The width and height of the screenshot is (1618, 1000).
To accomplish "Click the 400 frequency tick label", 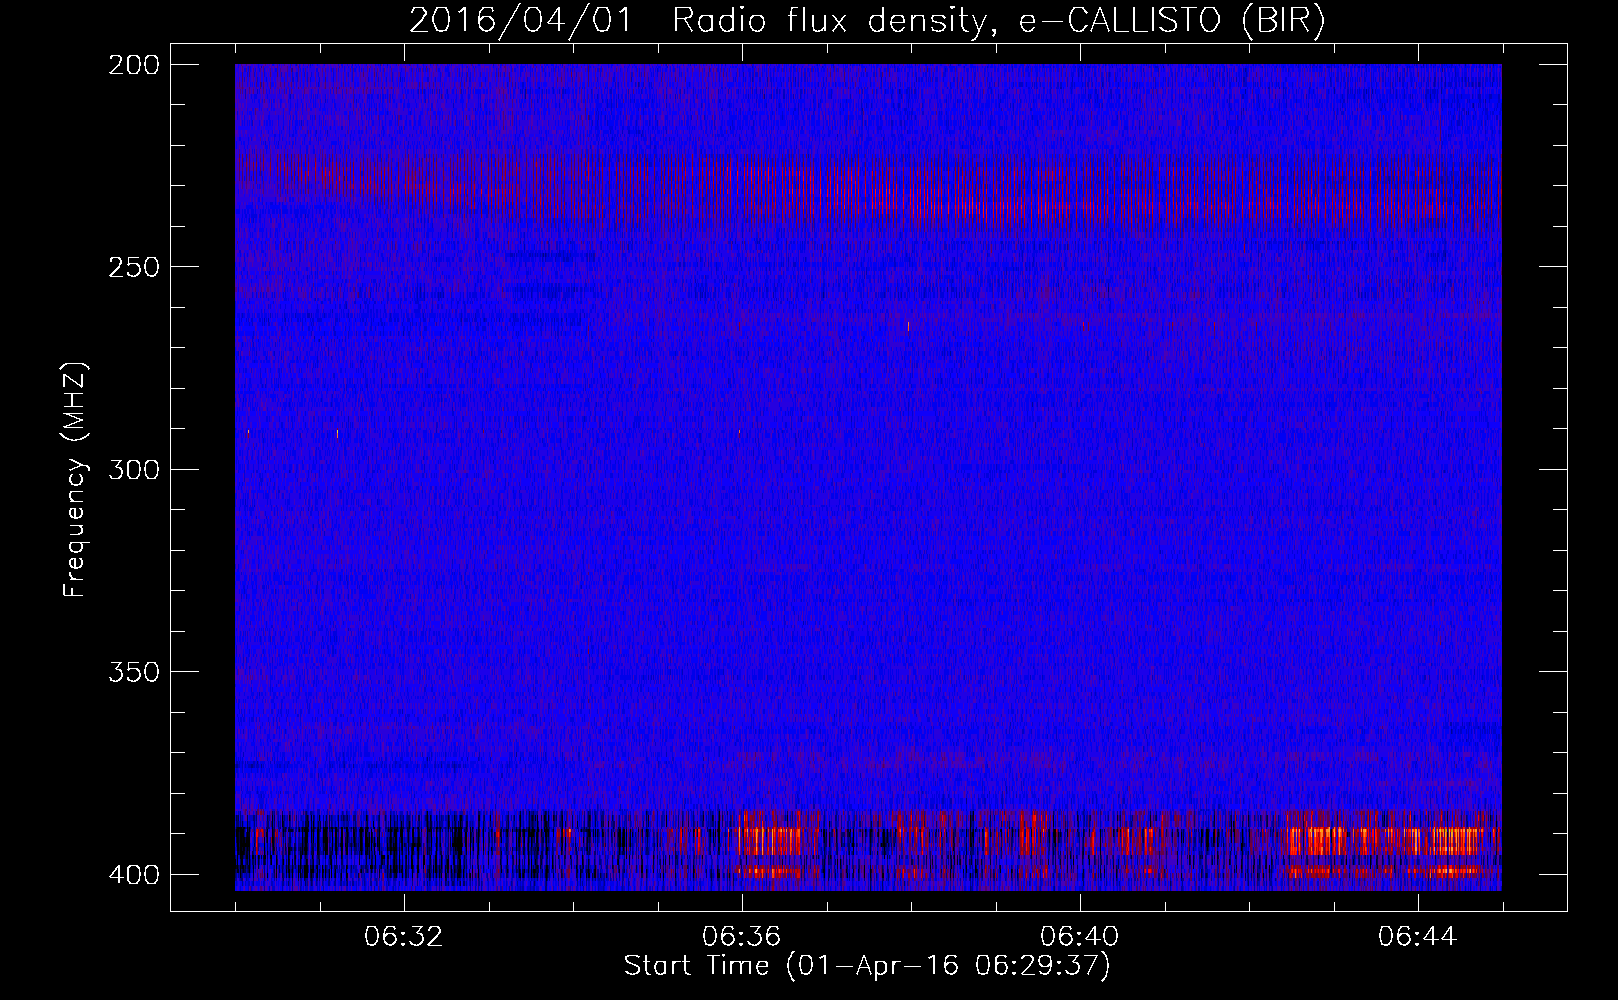I will 134,874.
